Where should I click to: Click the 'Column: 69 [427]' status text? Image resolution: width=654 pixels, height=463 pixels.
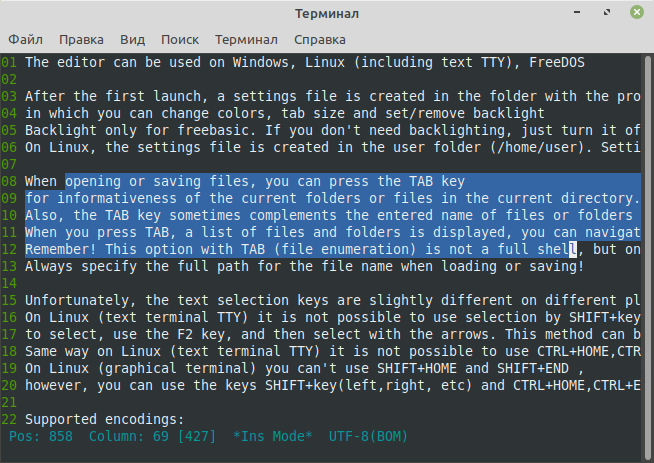152,436
